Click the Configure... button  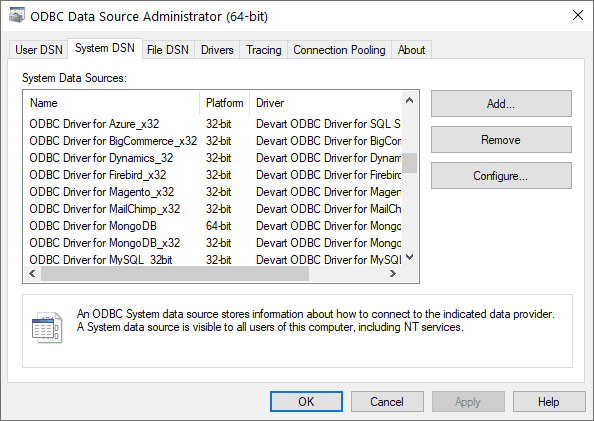point(501,175)
